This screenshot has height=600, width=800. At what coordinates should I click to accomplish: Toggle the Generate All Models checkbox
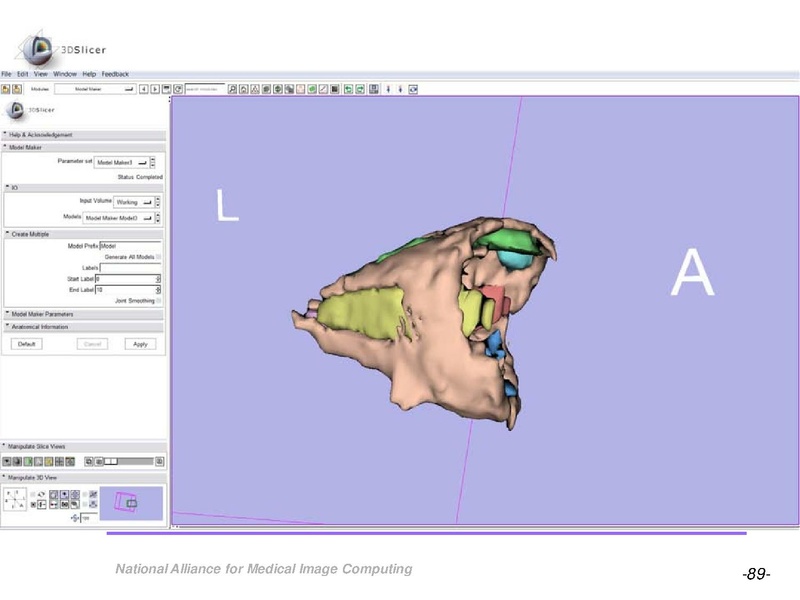point(158,257)
